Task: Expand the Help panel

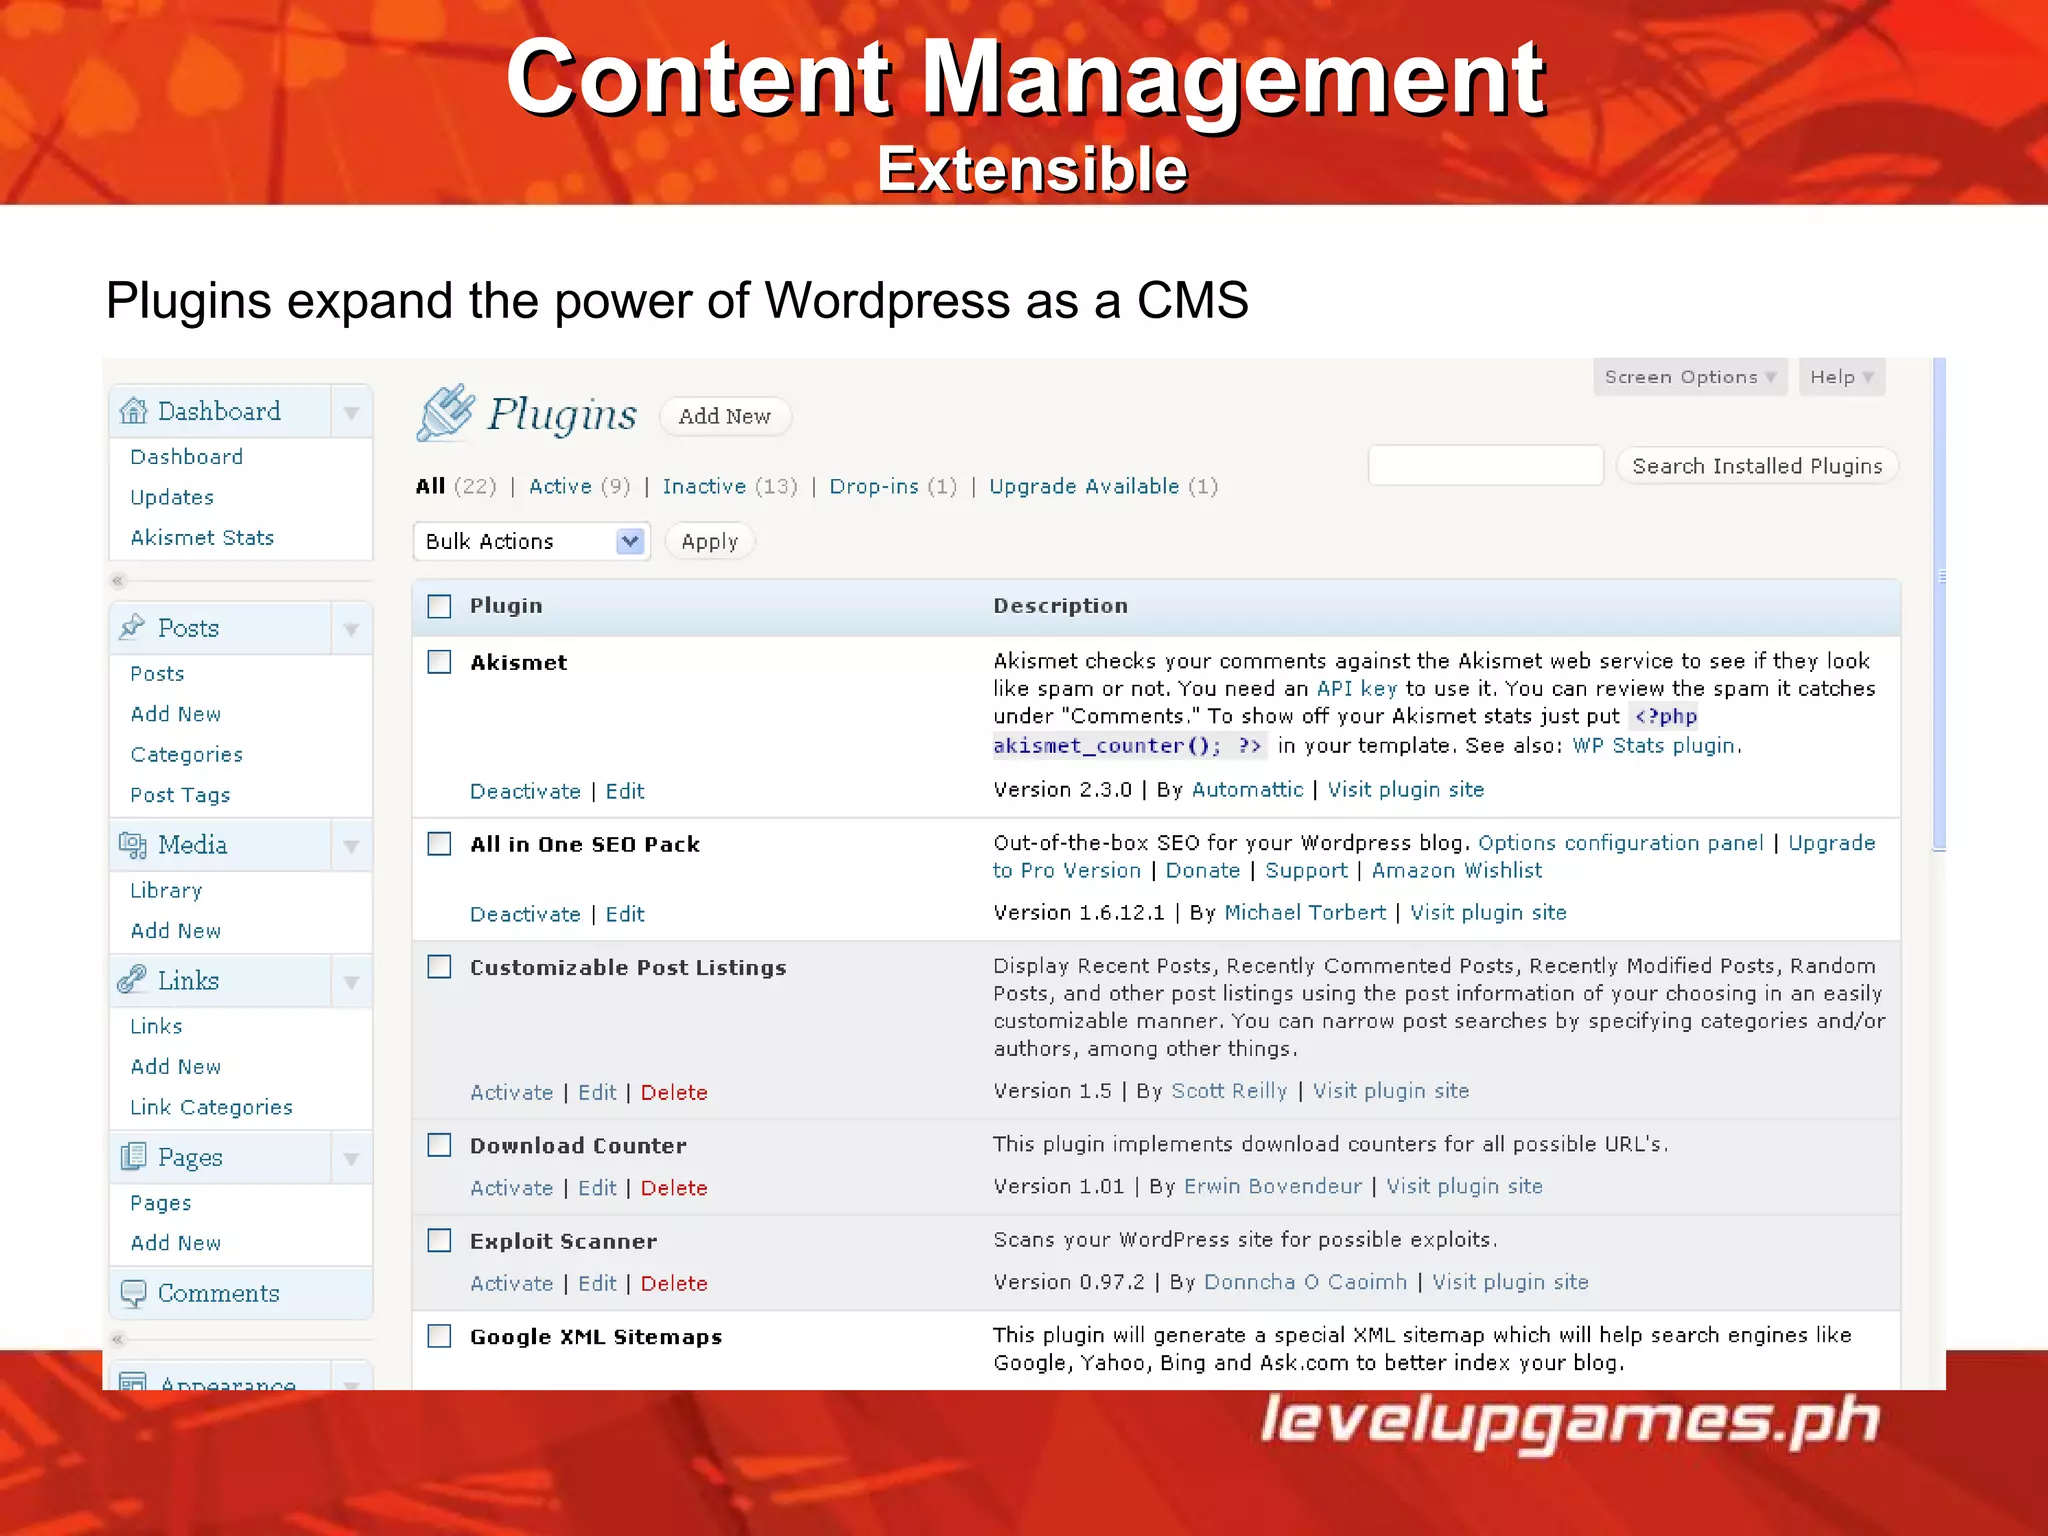Action: point(1842,377)
